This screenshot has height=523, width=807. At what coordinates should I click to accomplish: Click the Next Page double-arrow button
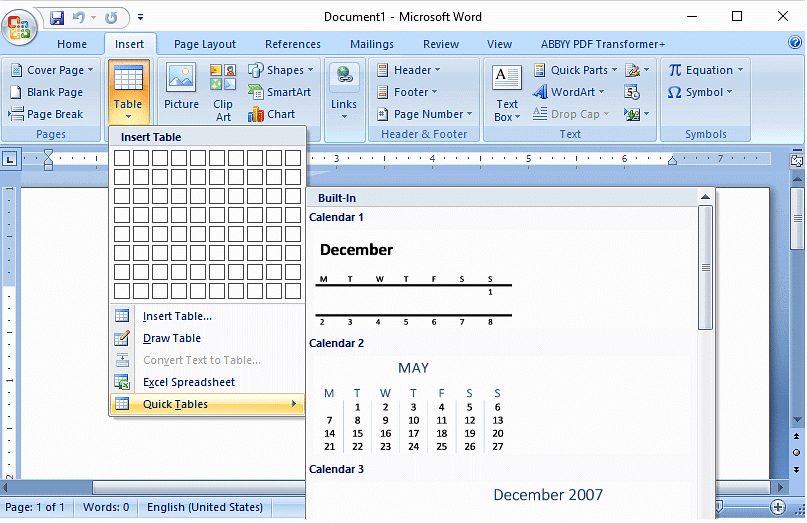(x=797, y=469)
